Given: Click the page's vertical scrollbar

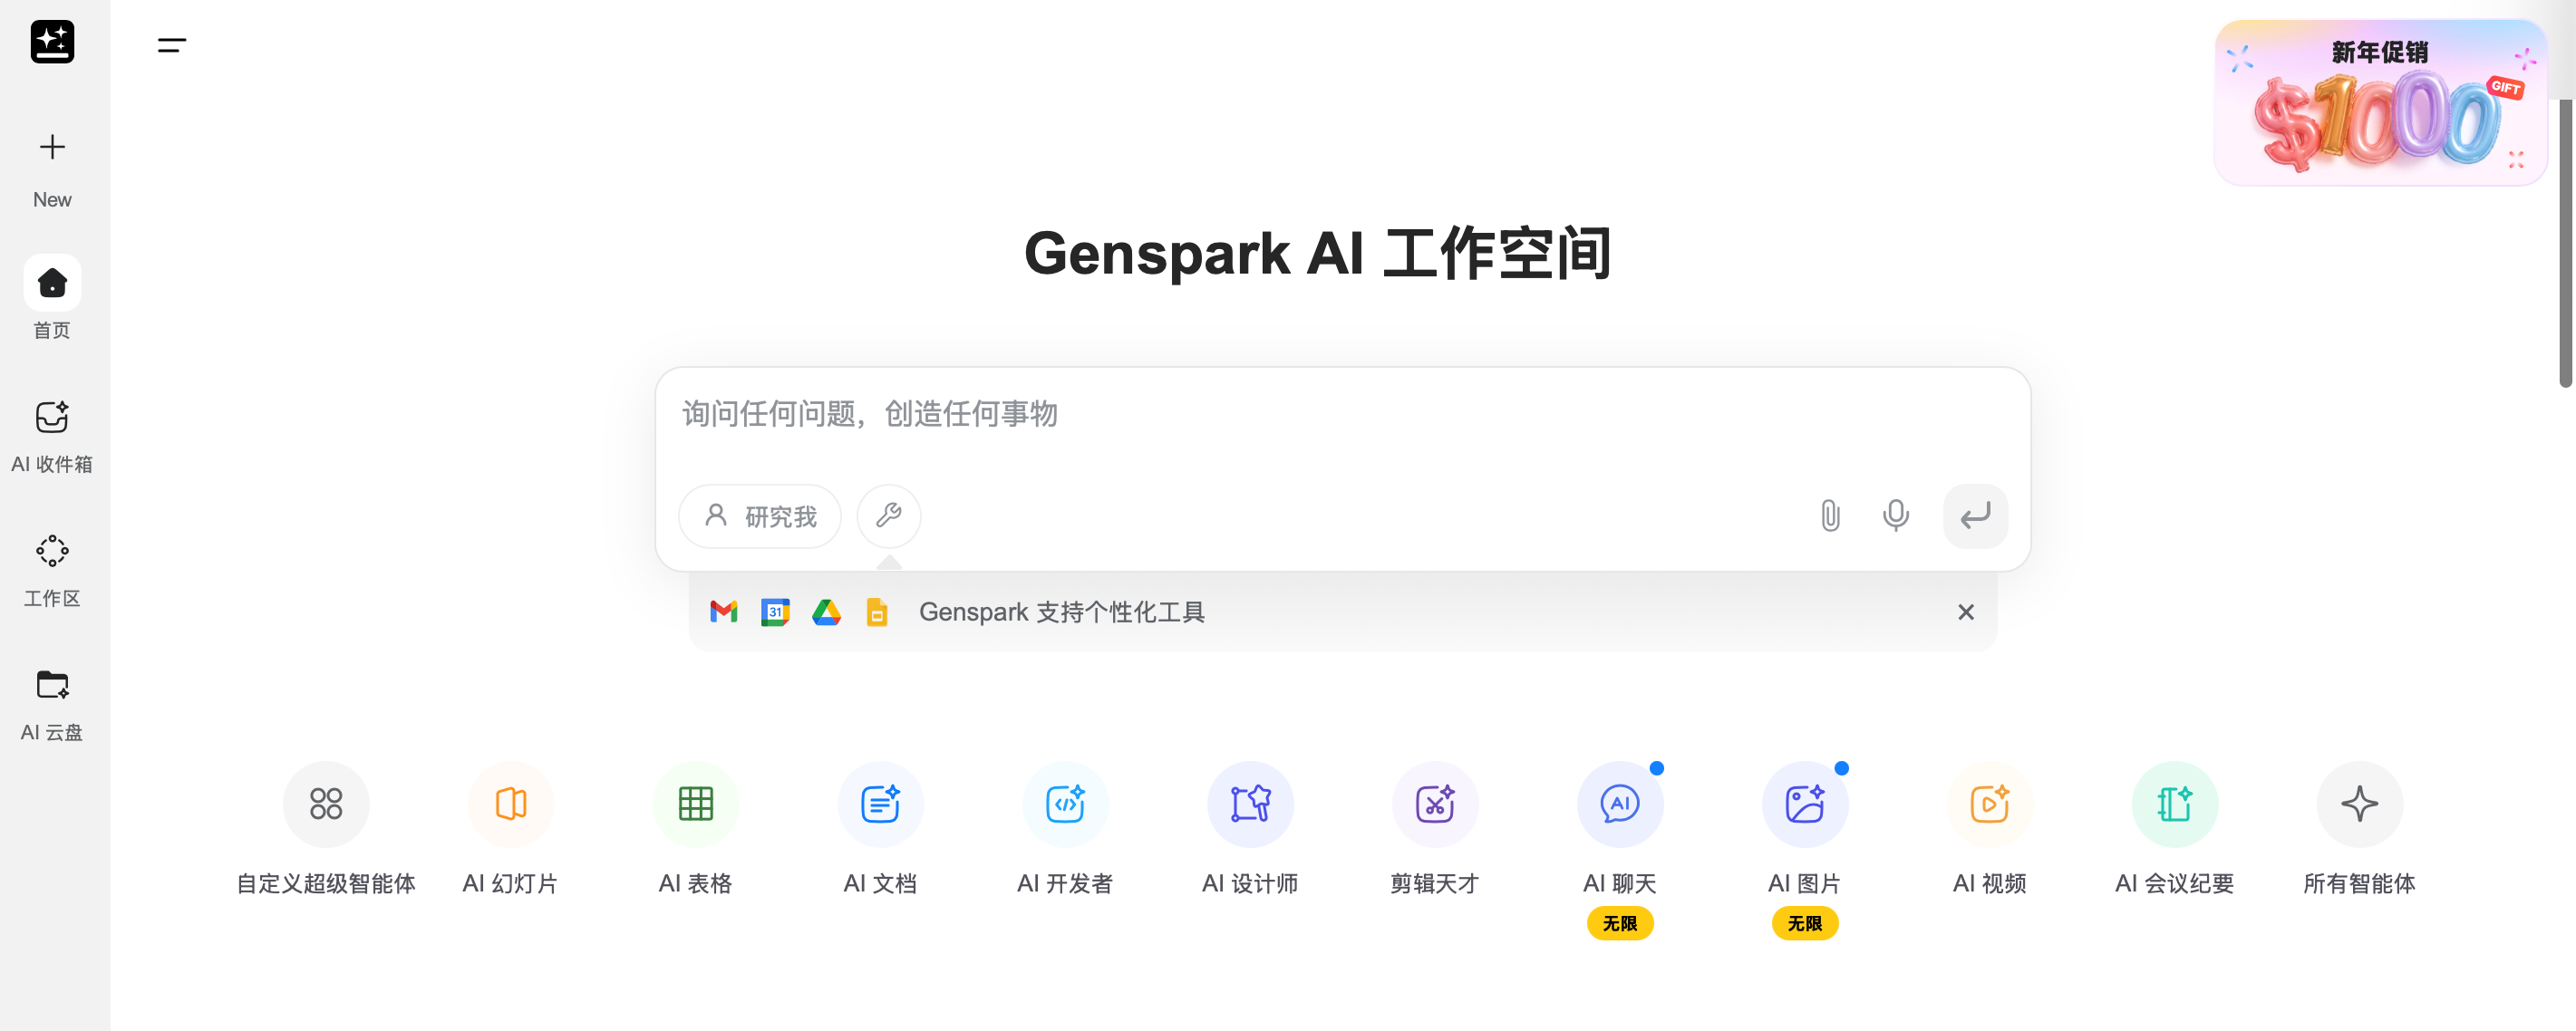Looking at the screenshot, I should pyautogui.click(x=2565, y=242).
